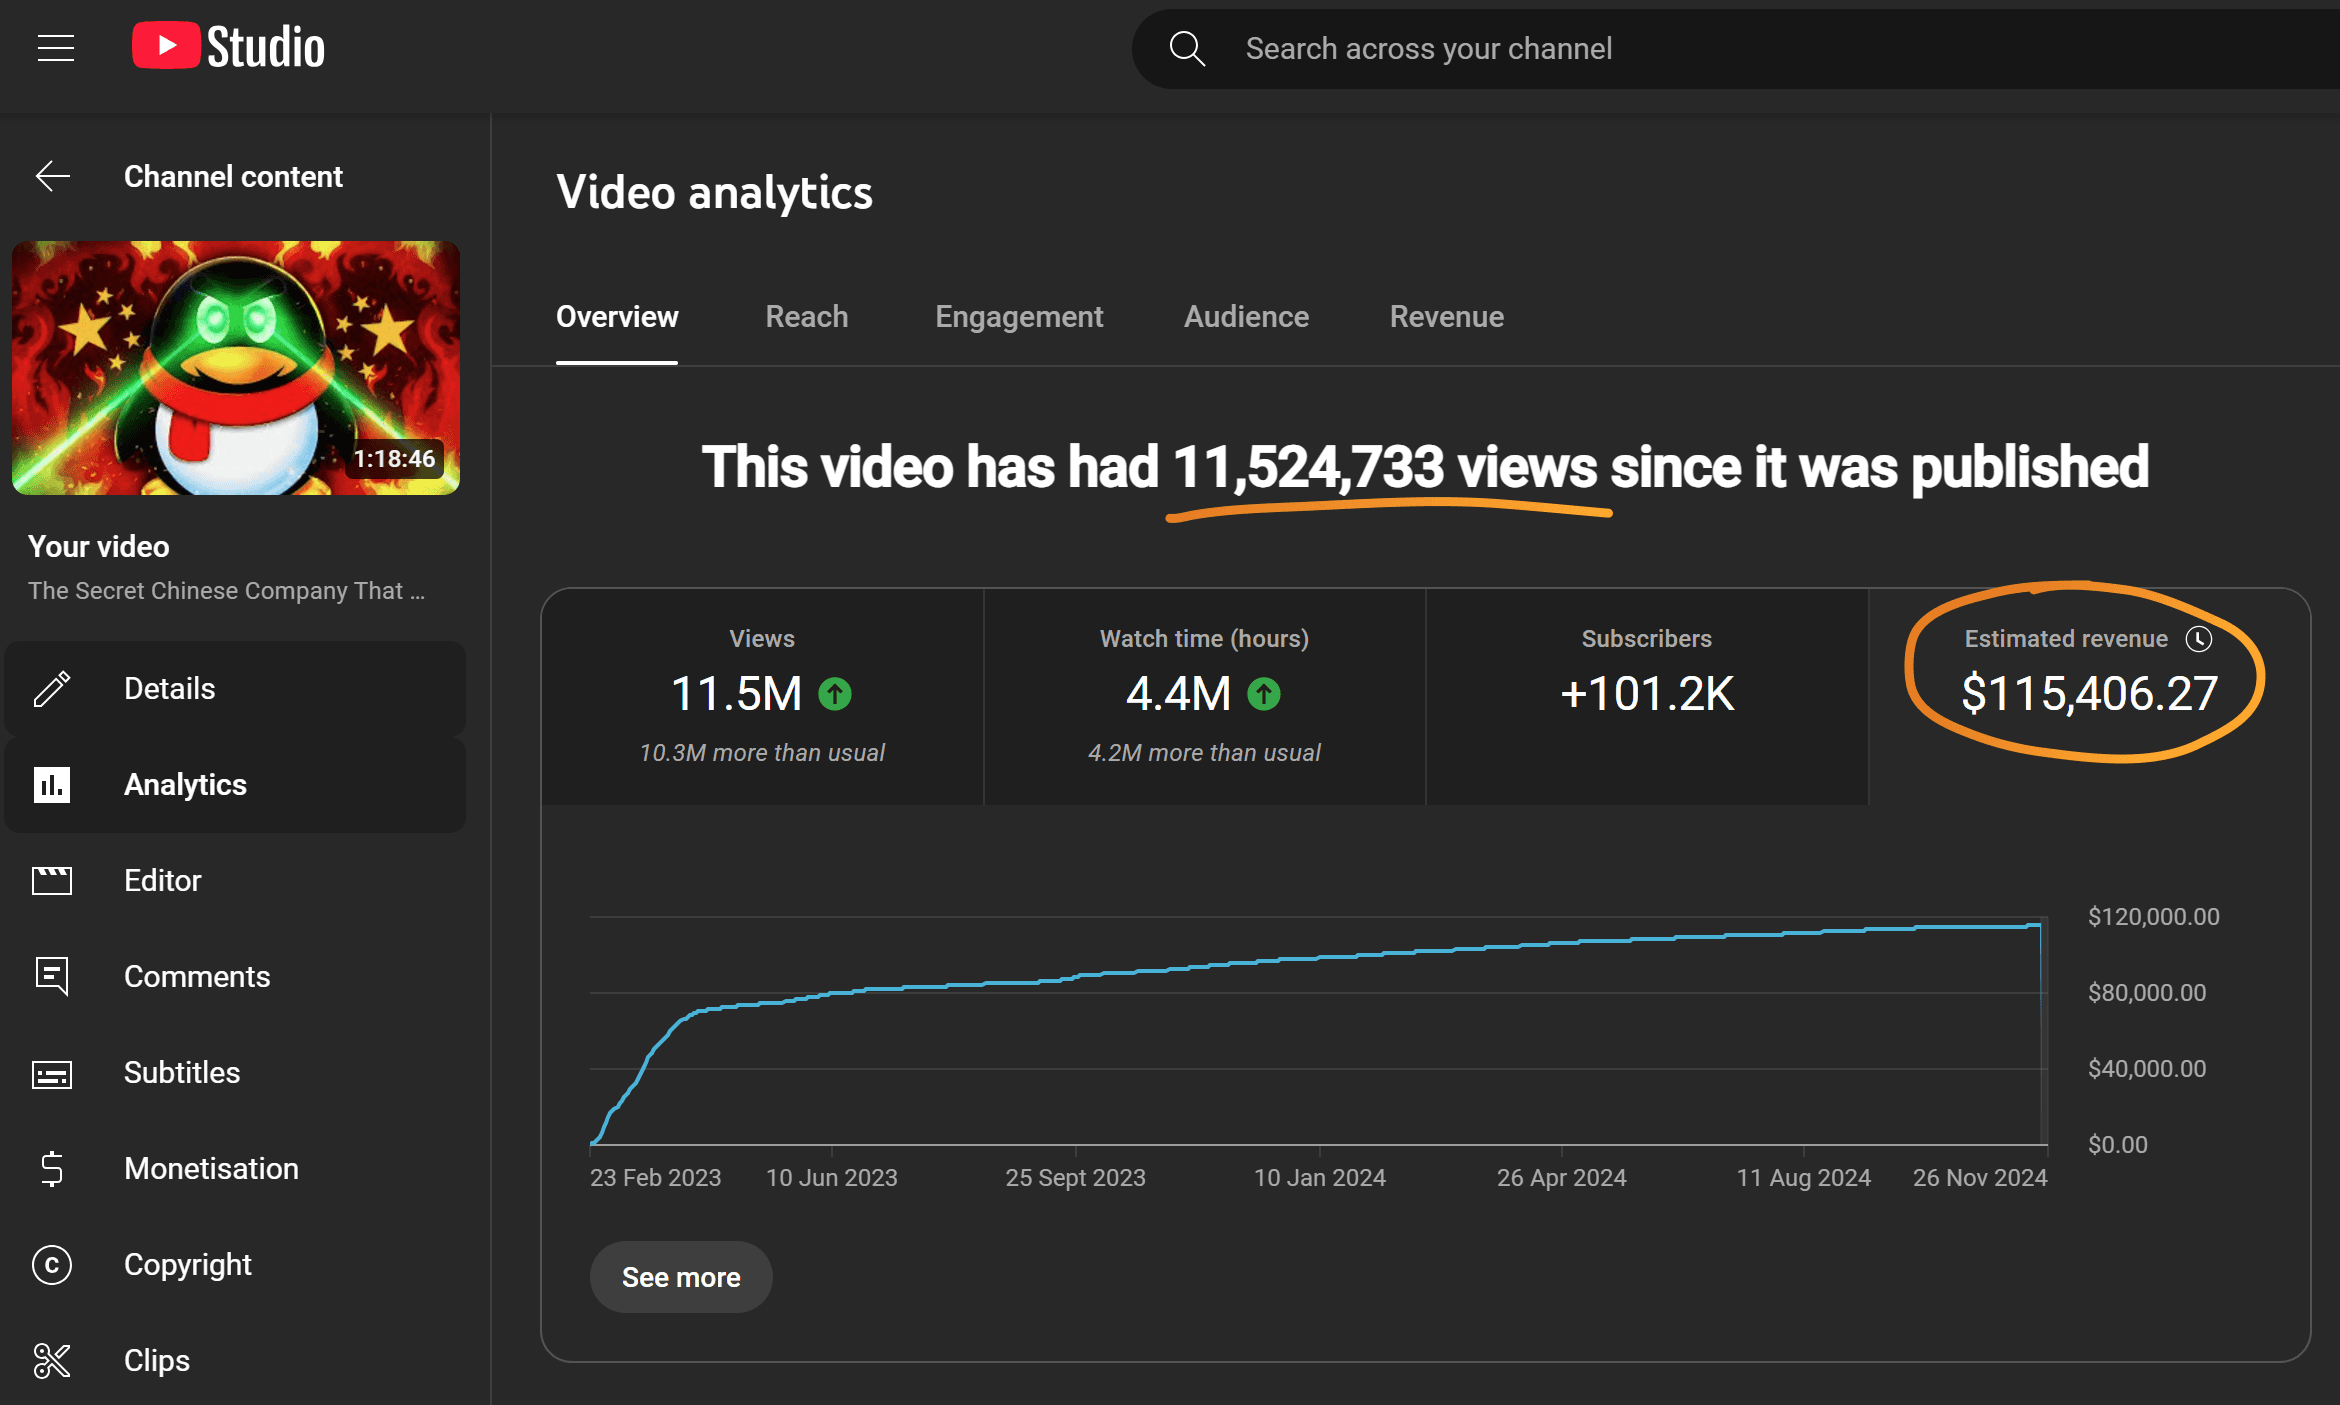Go back via Channel content arrow
2340x1405 pixels.
point(53,177)
